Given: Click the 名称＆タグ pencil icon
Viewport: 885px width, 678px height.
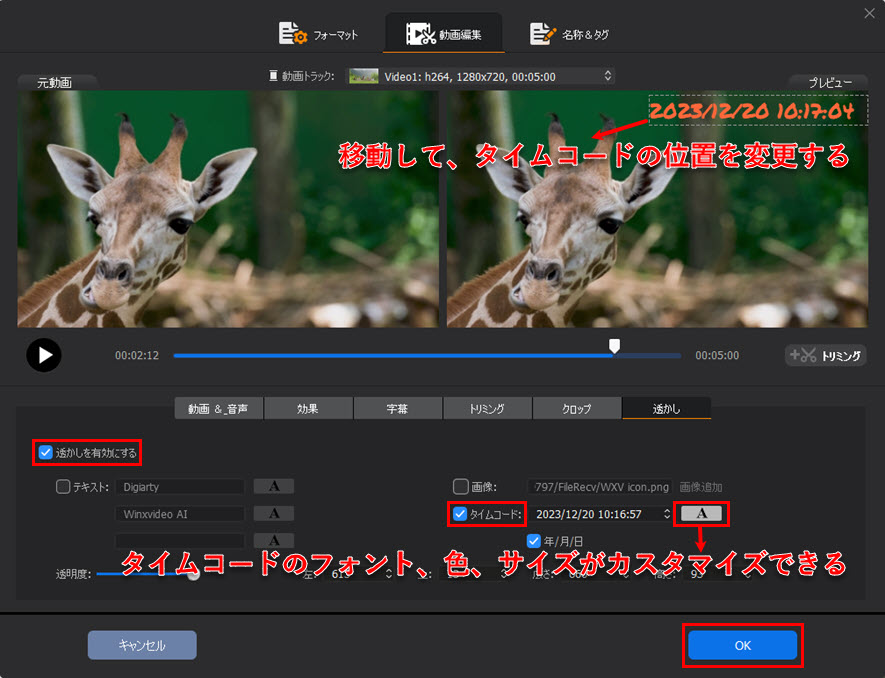Looking at the screenshot, I should (x=543, y=34).
